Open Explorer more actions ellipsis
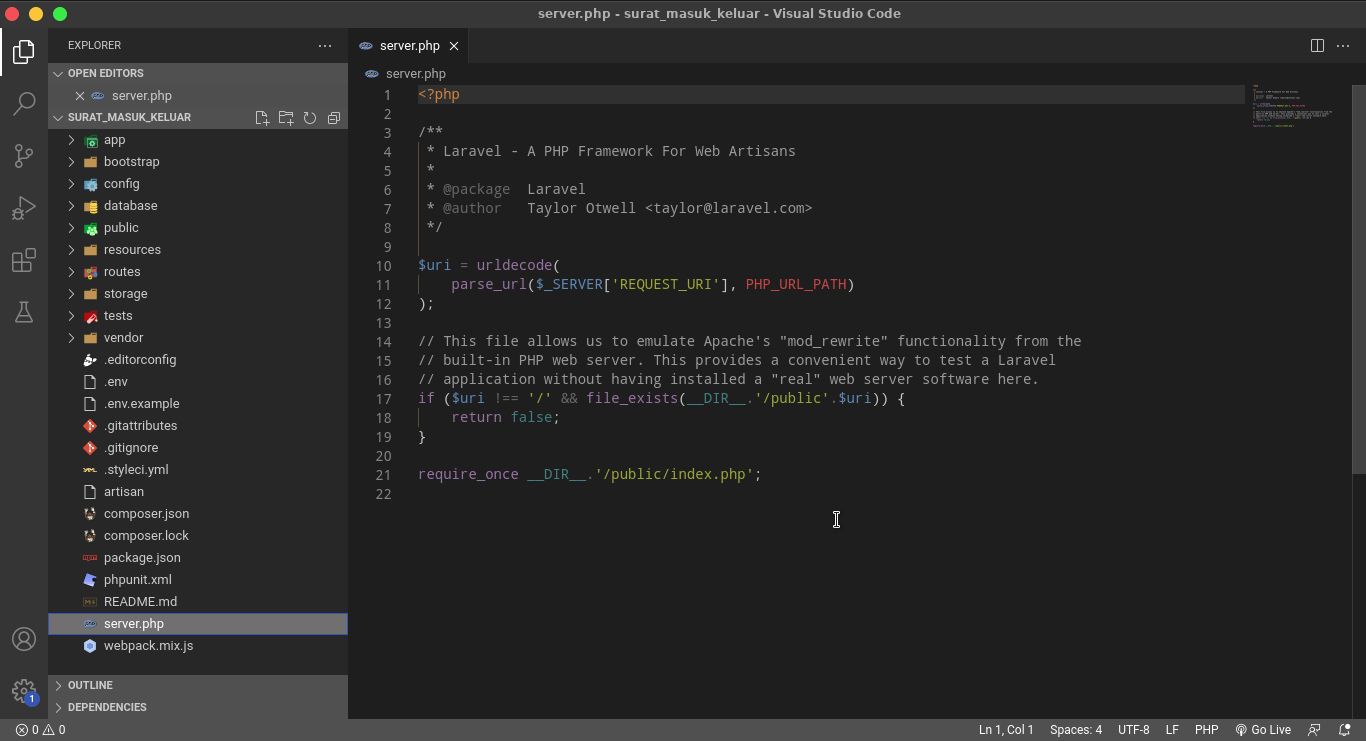Image resolution: width=1366 pixels, height=741 pixels. click(325, 46)
